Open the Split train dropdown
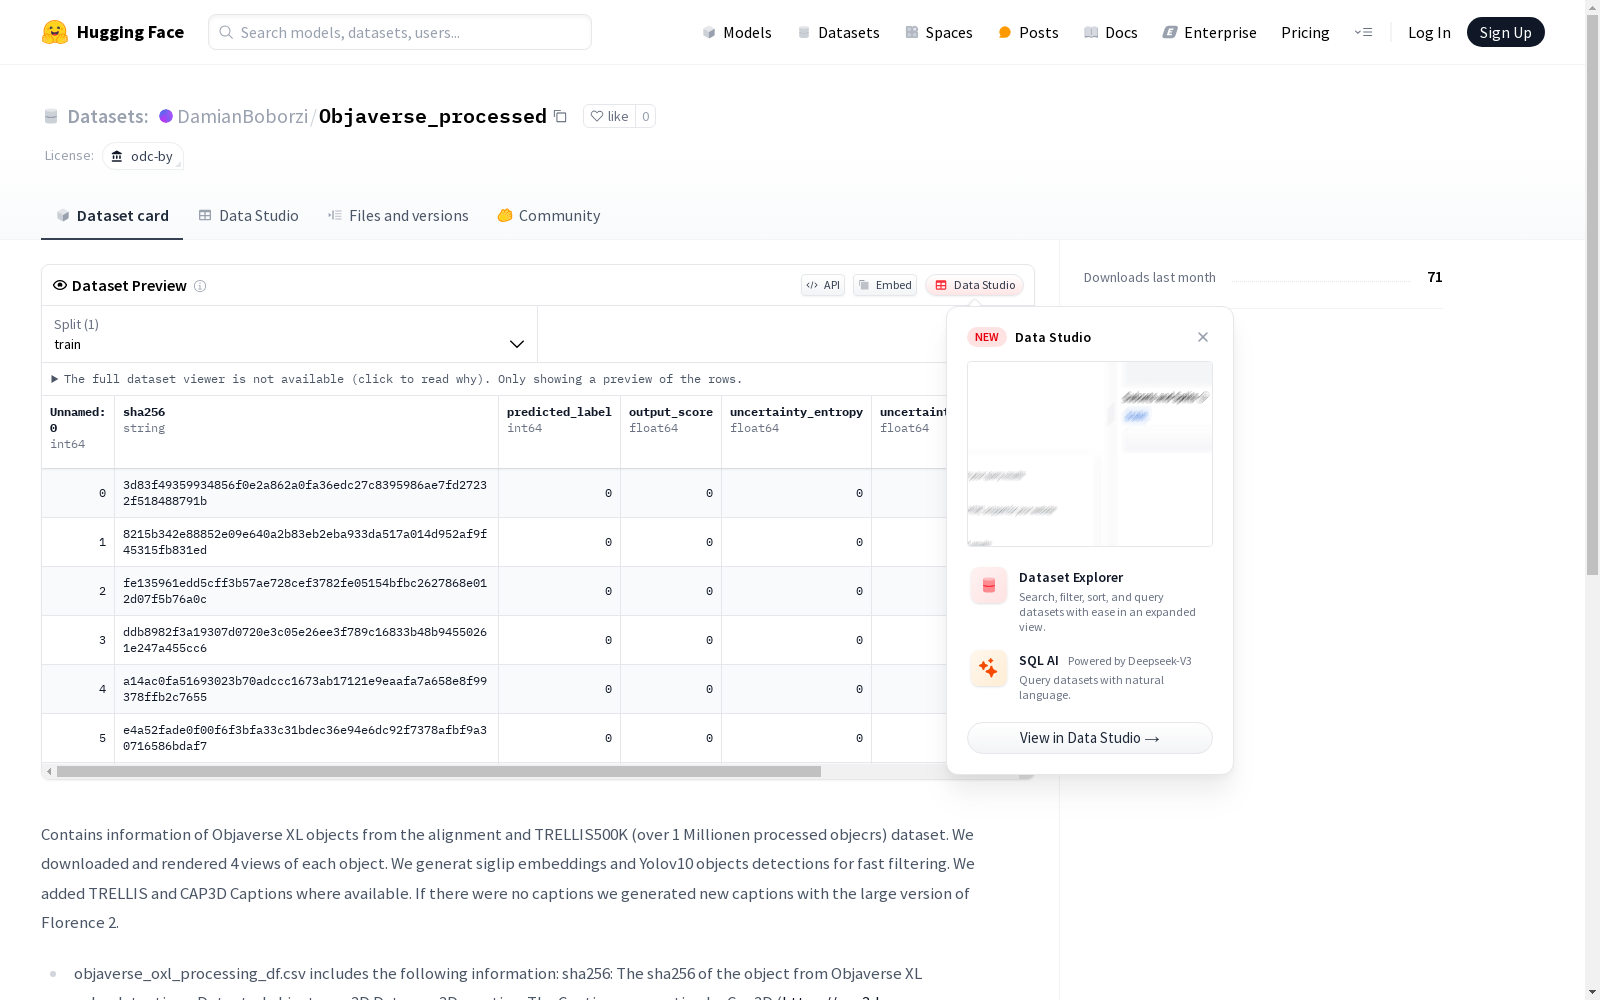Screen dimensions: 1600x1000 (290, 334)
